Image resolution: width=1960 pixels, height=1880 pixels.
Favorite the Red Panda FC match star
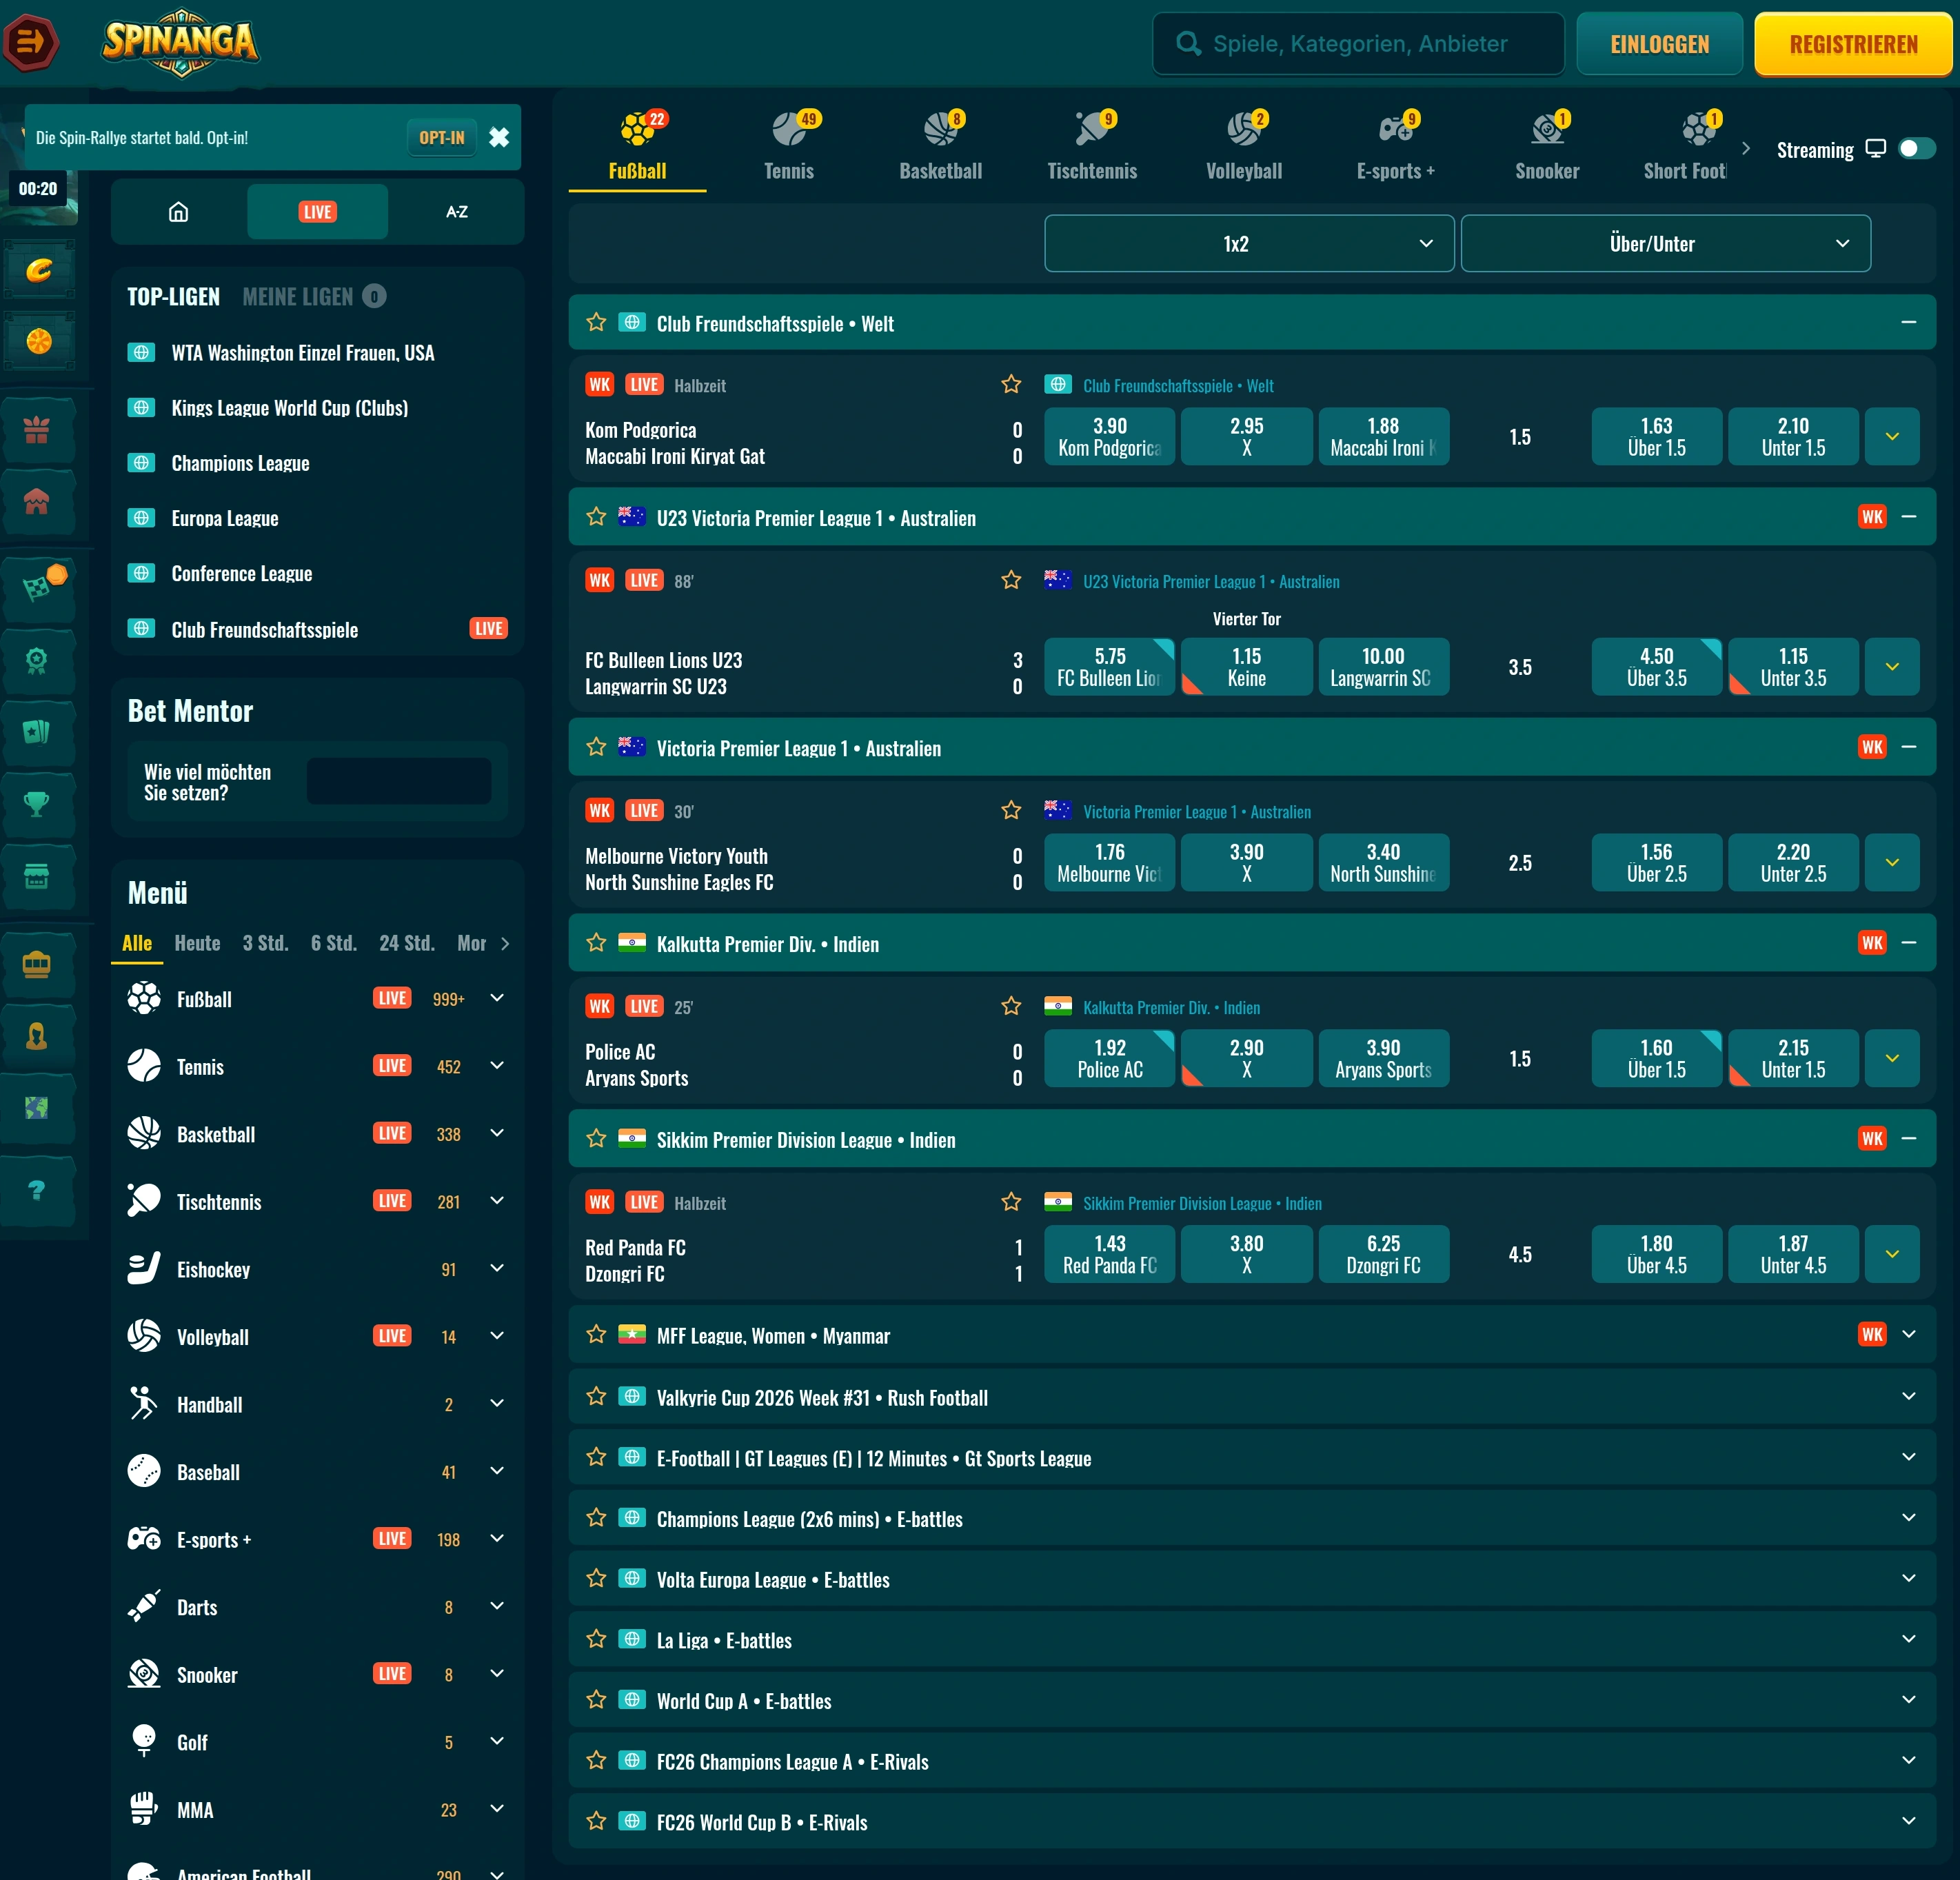tap(1011, 1202)
